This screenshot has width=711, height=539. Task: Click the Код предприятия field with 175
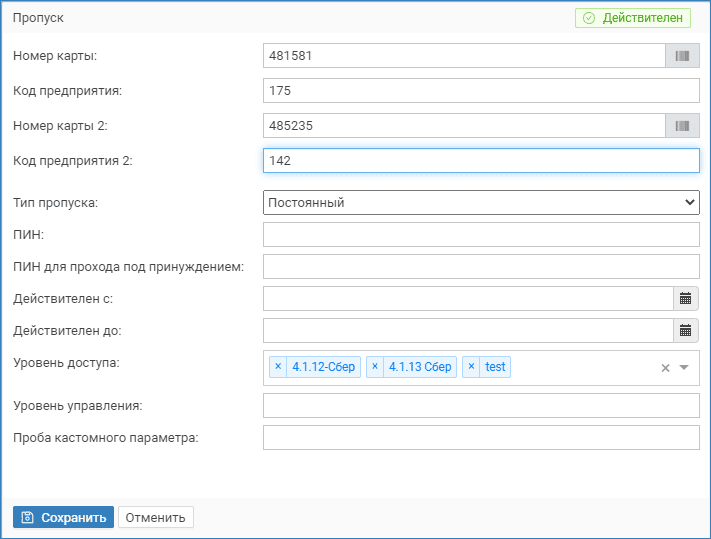tap(480, 91)
